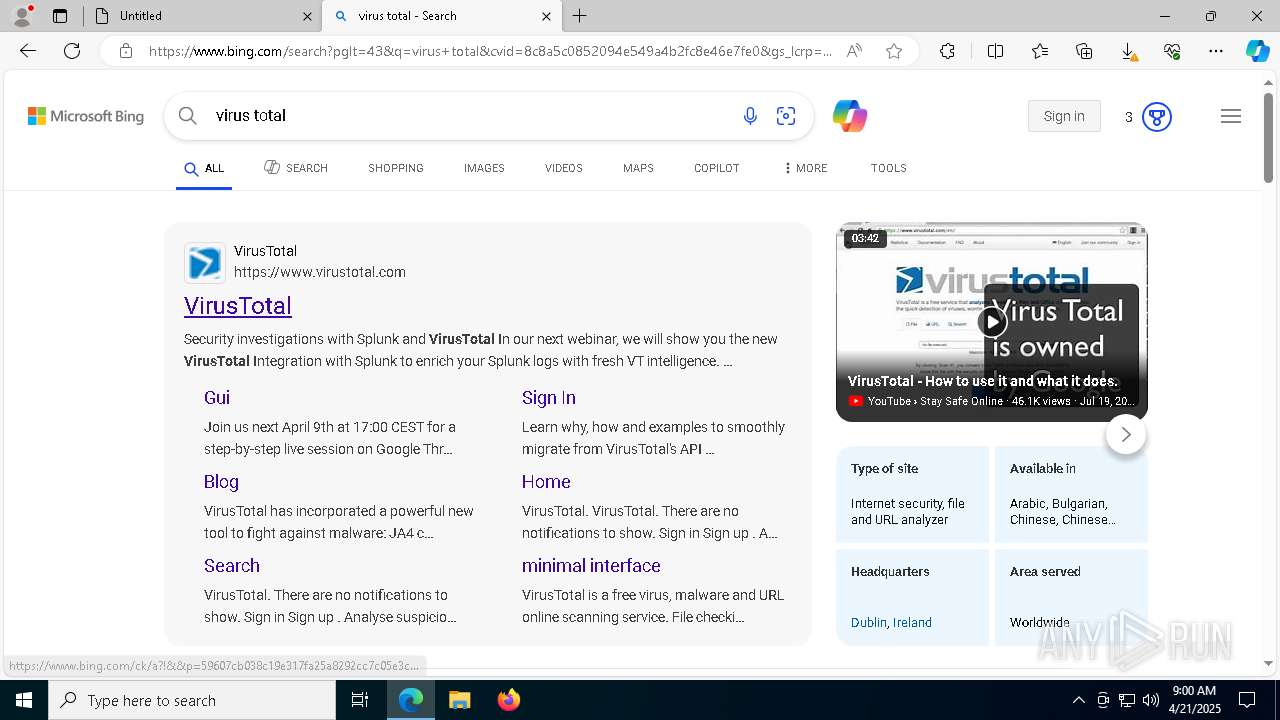Open File Explorer from the taskbar
Image resolution: width=1280 pixels, height=720 pixels.
(x=459, y=700)
